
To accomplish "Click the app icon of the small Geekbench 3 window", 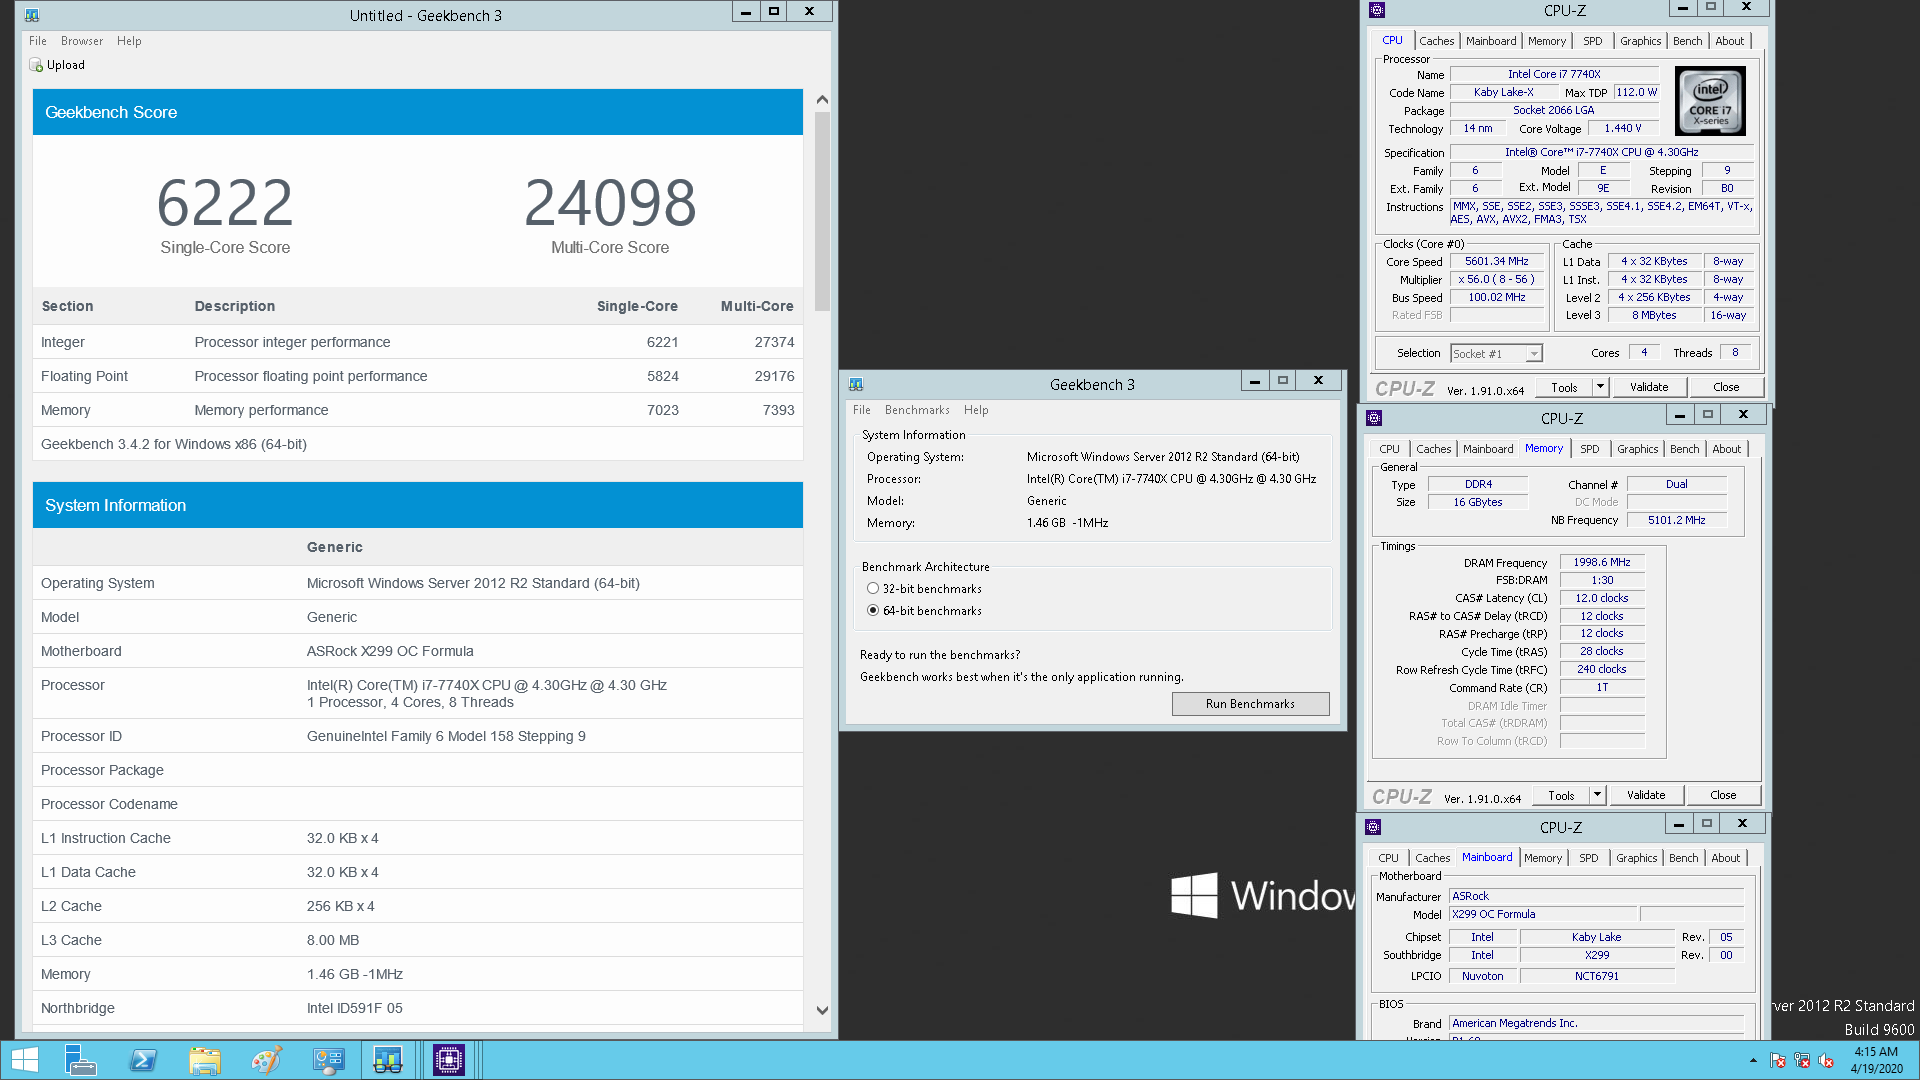I will [x=856, y=384].
